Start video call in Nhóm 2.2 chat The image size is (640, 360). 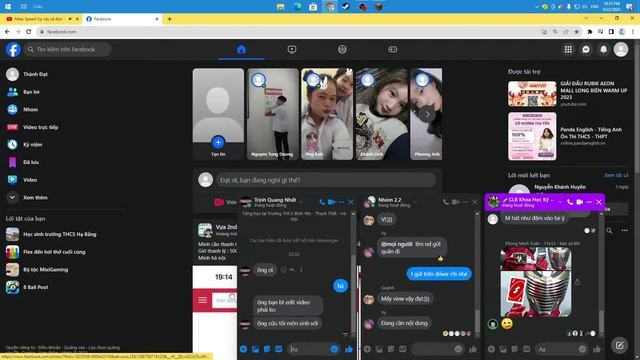[456, 202]
